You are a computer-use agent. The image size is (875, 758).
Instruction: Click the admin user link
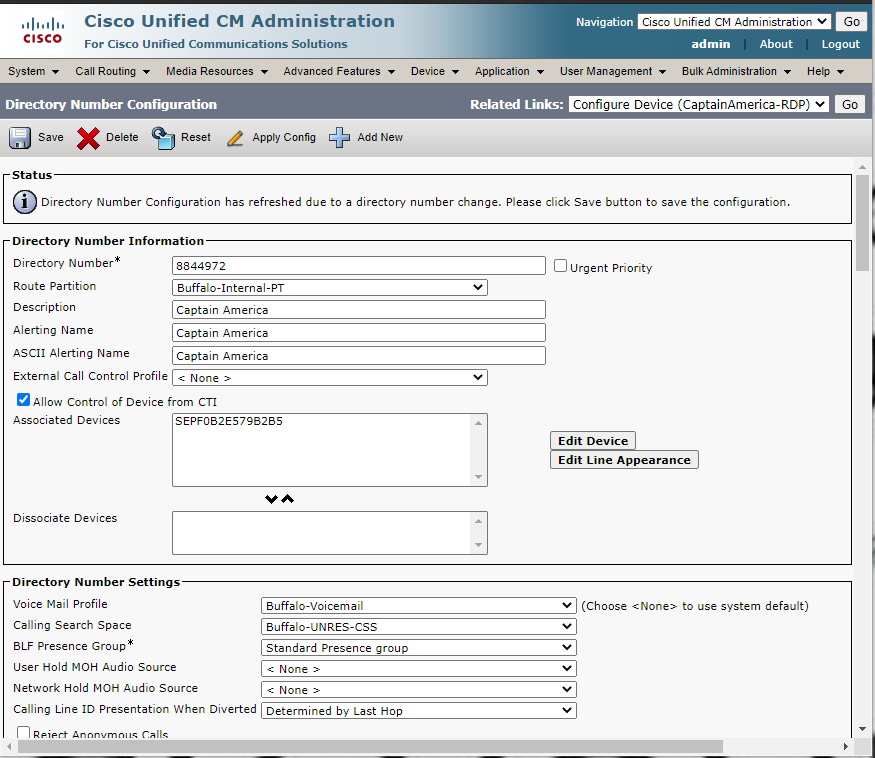point(710,44)
